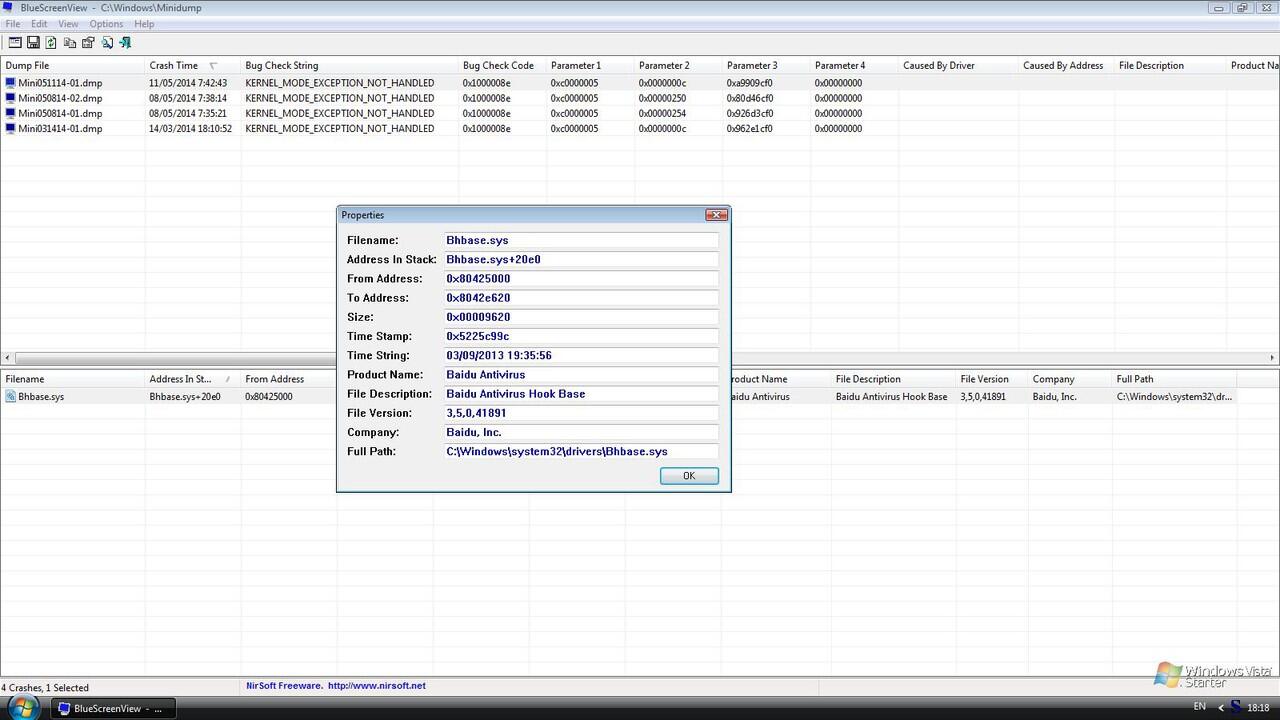Click the Time String field 03/09/2013 19:35:56
The image size is (1280, 720).
pyautogui.click(x=581, y=355)
